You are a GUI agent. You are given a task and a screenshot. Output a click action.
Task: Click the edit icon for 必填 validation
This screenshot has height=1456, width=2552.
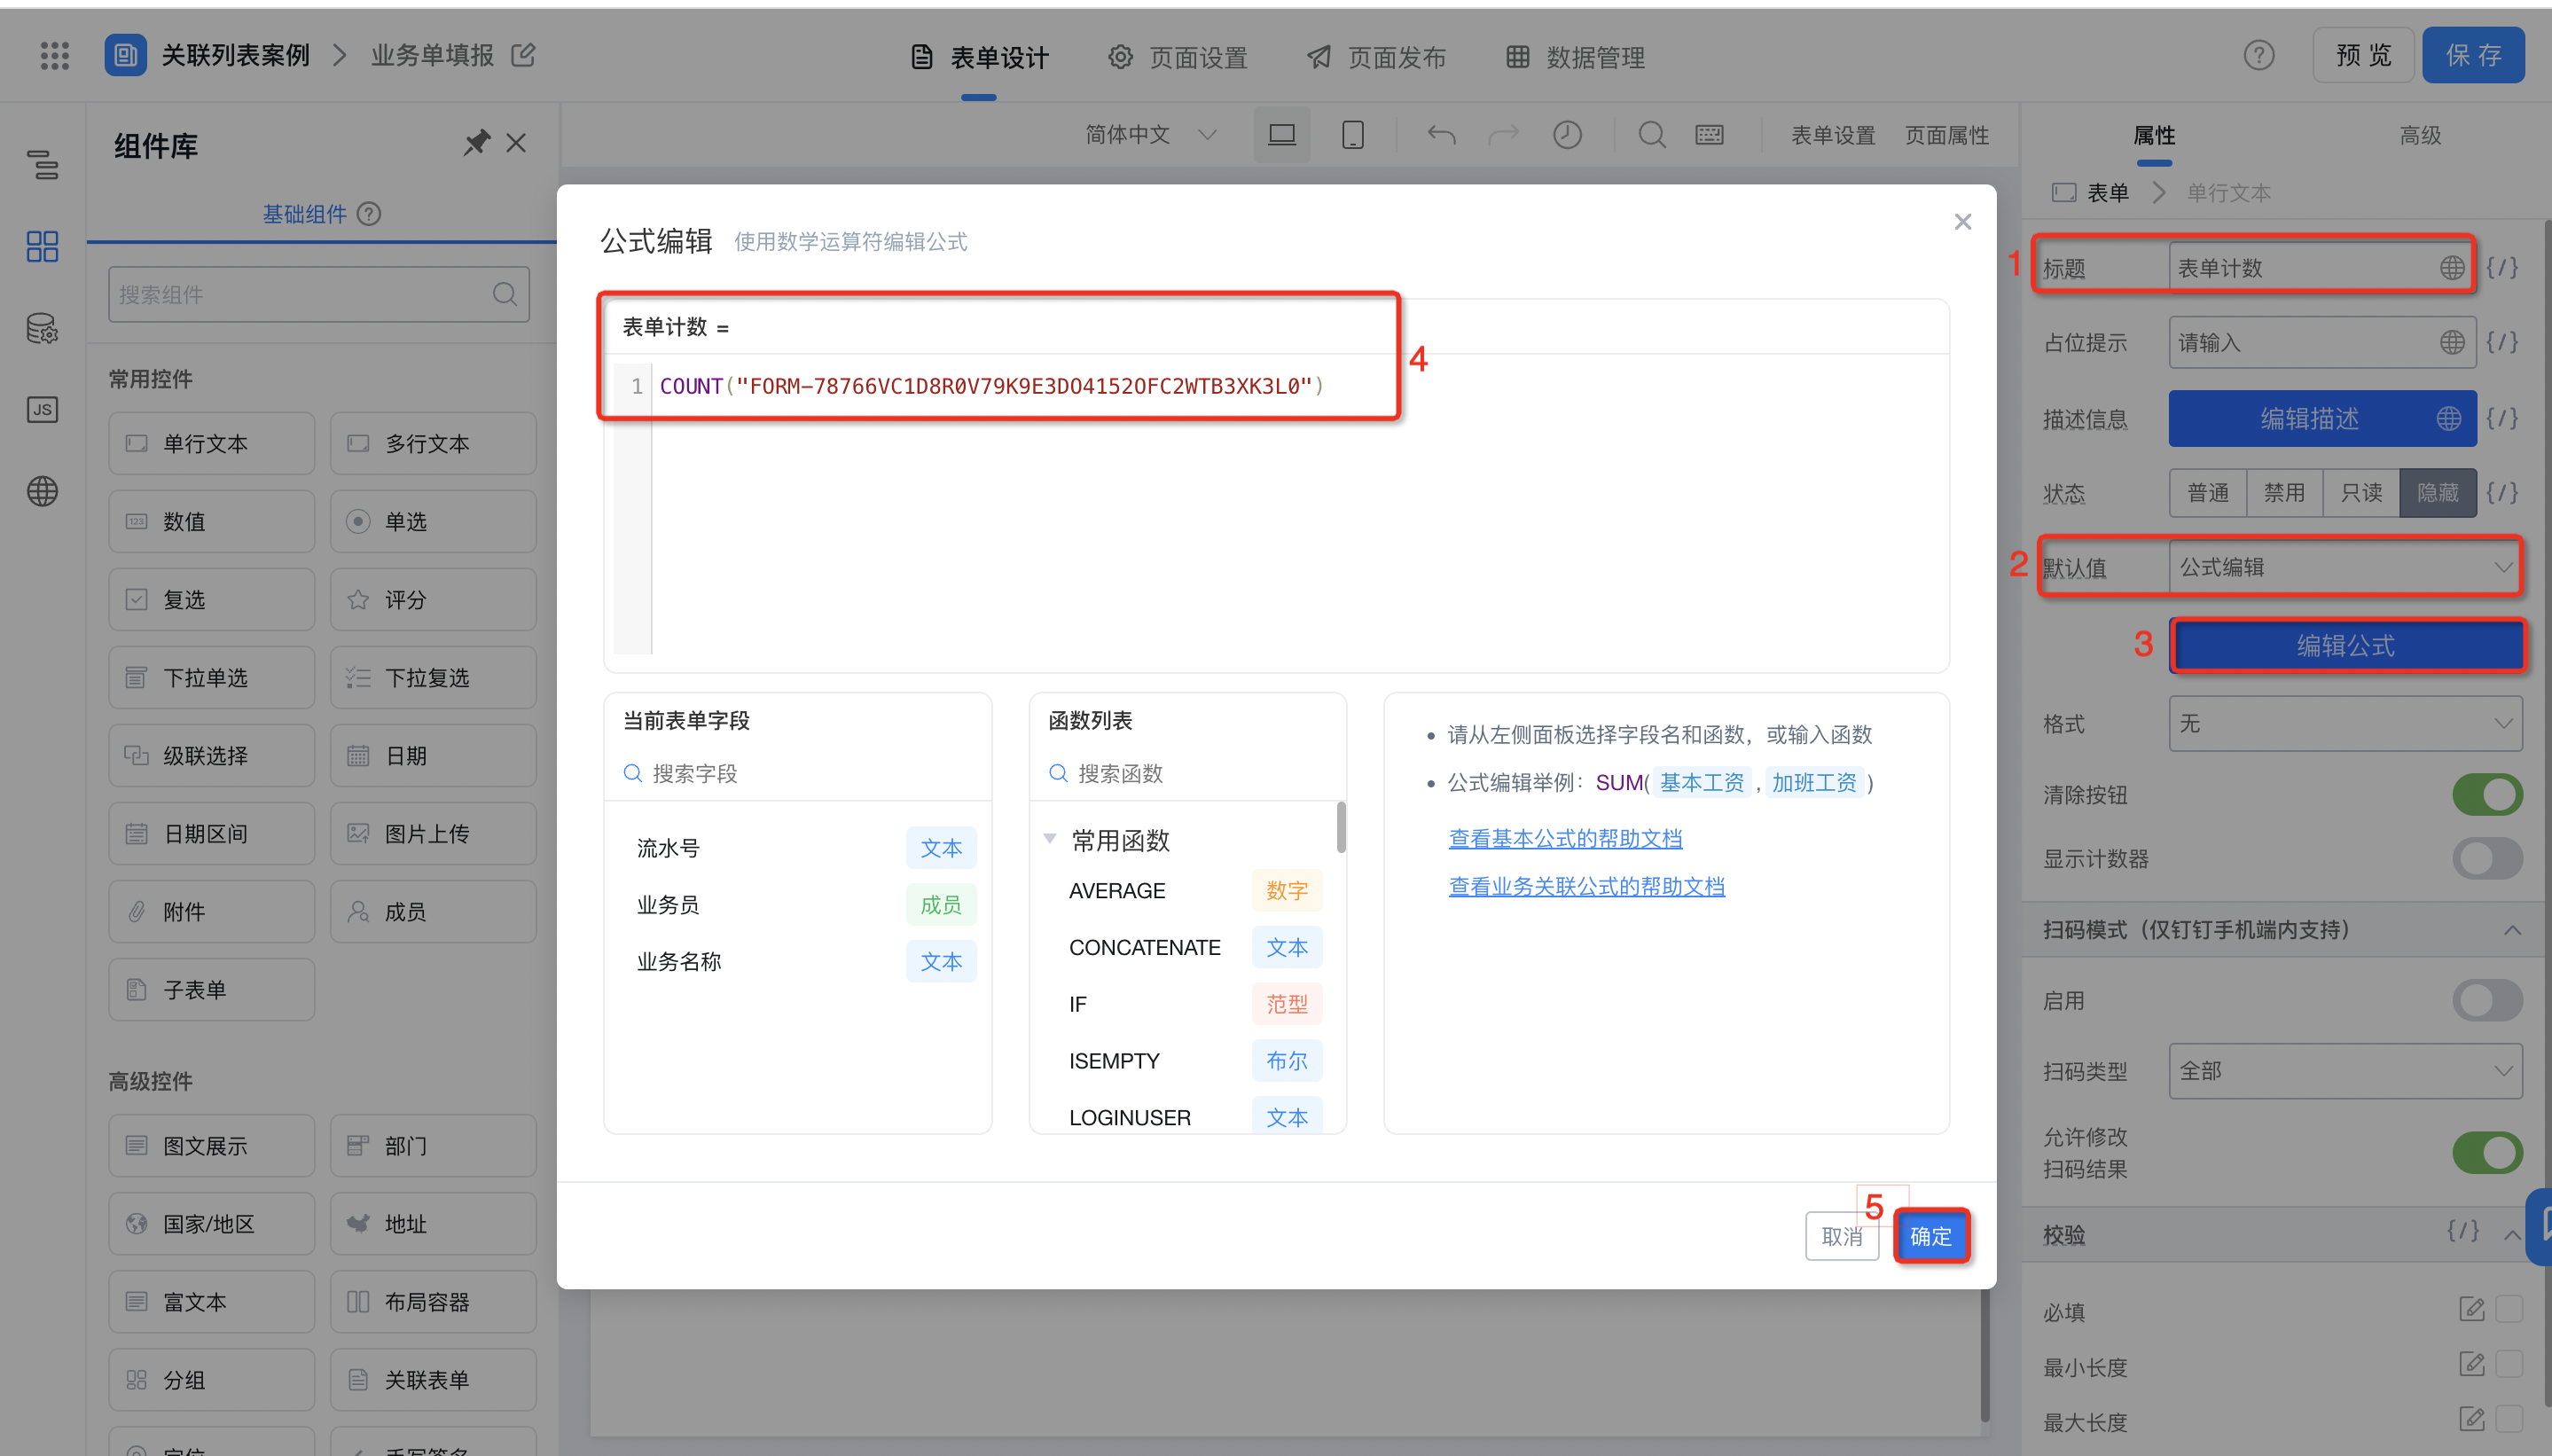pyautogui.click(x=2471, y=1308)
